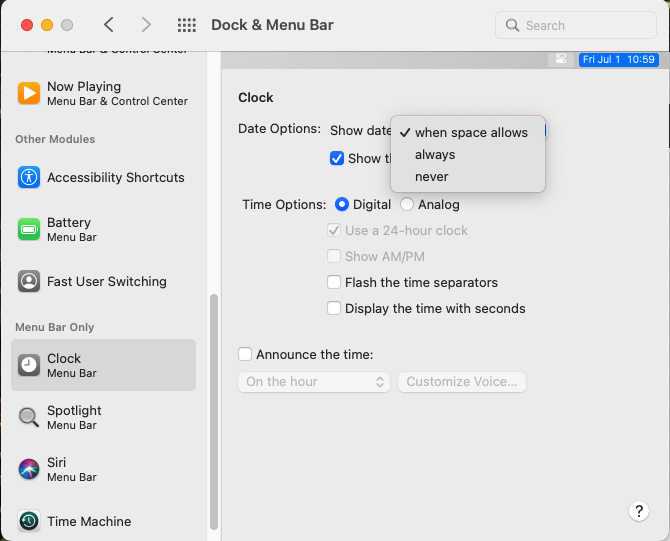The image size is (670, 541).
Task: Click the Time Machine icon
Action: pyautogui.click(x=29, y=521)
